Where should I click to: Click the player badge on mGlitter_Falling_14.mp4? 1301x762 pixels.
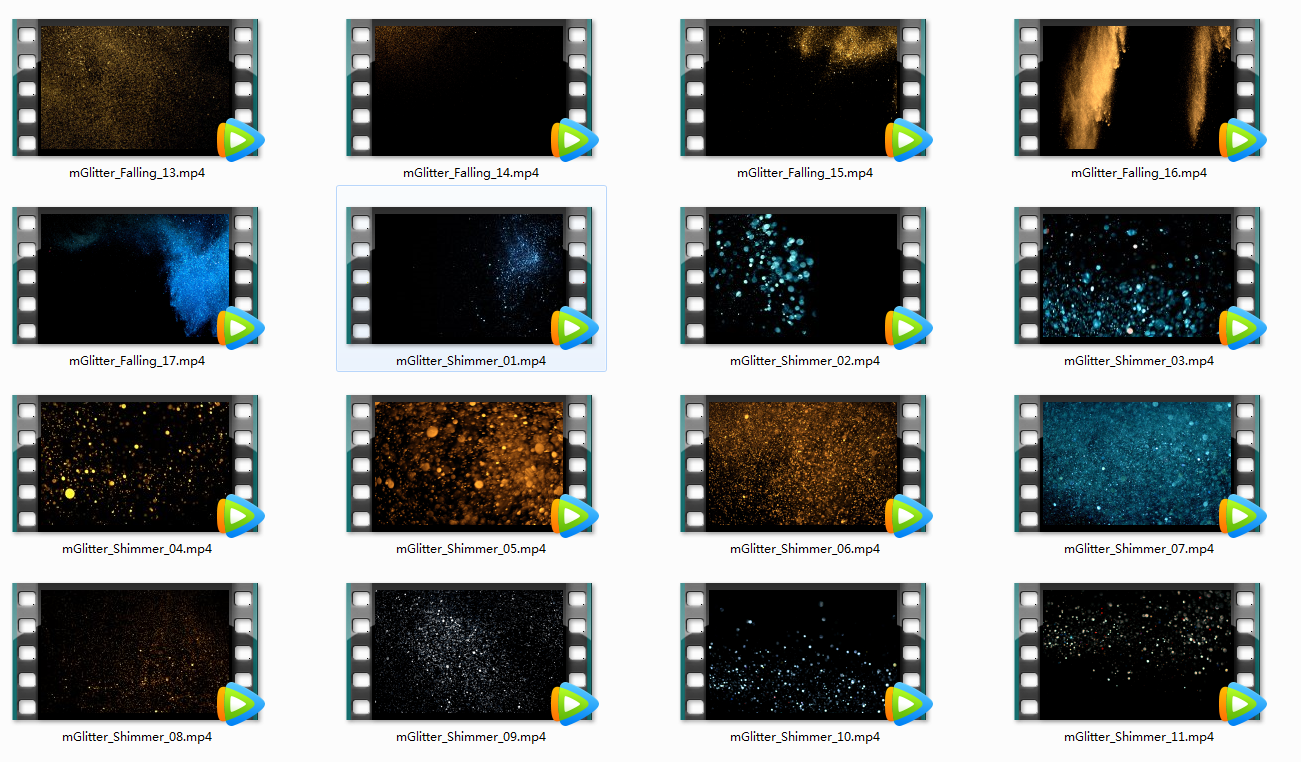click(574, 140)
